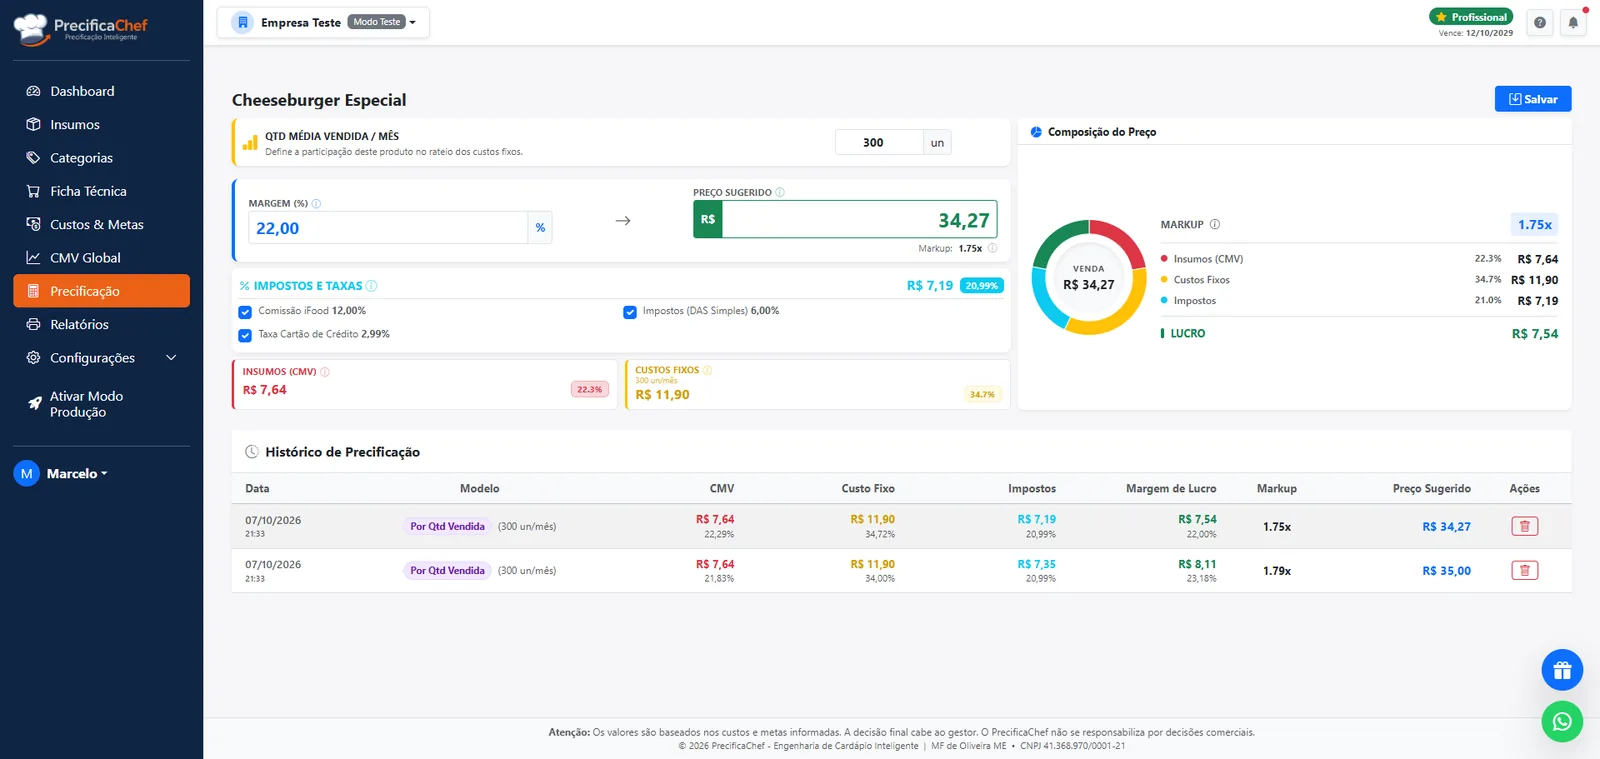Click the margin percentage input field
The image size is (1600, 759).
(388, 228)
